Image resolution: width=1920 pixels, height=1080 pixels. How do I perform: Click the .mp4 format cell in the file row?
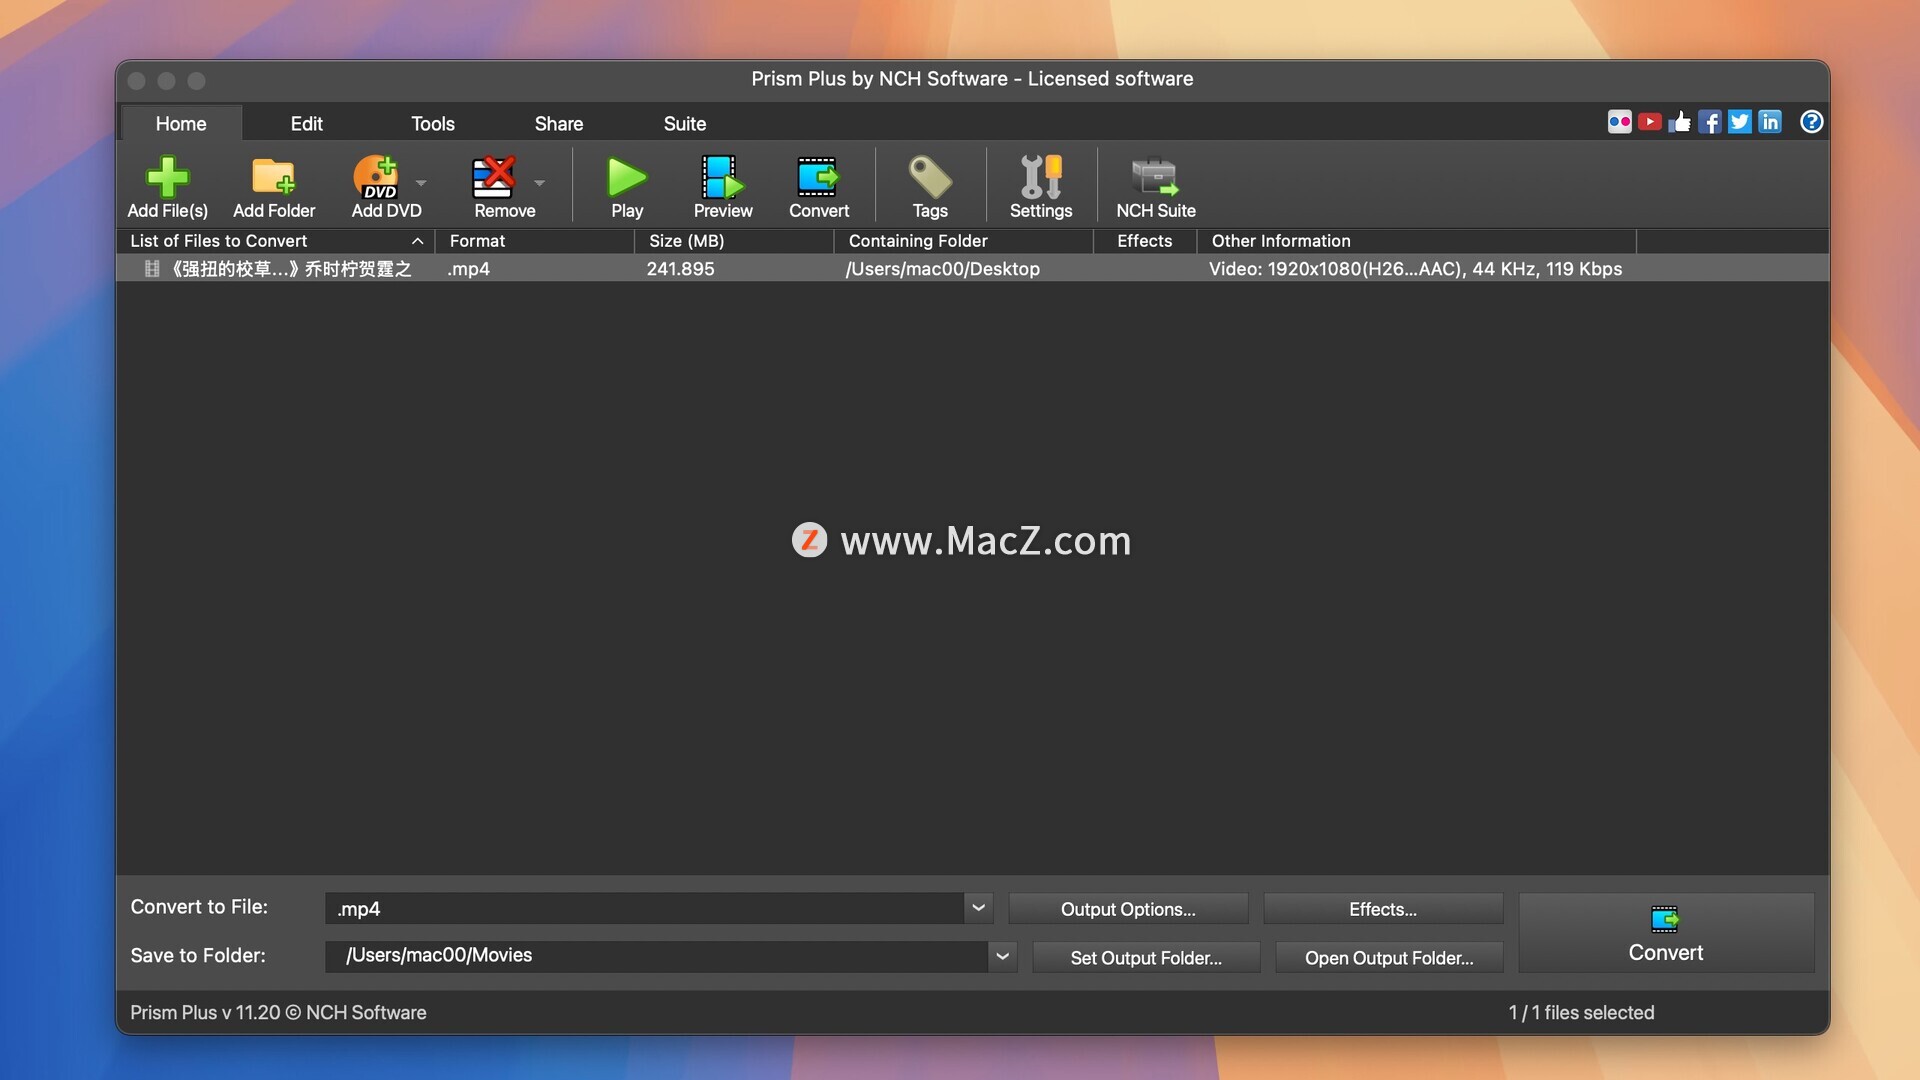468,269
